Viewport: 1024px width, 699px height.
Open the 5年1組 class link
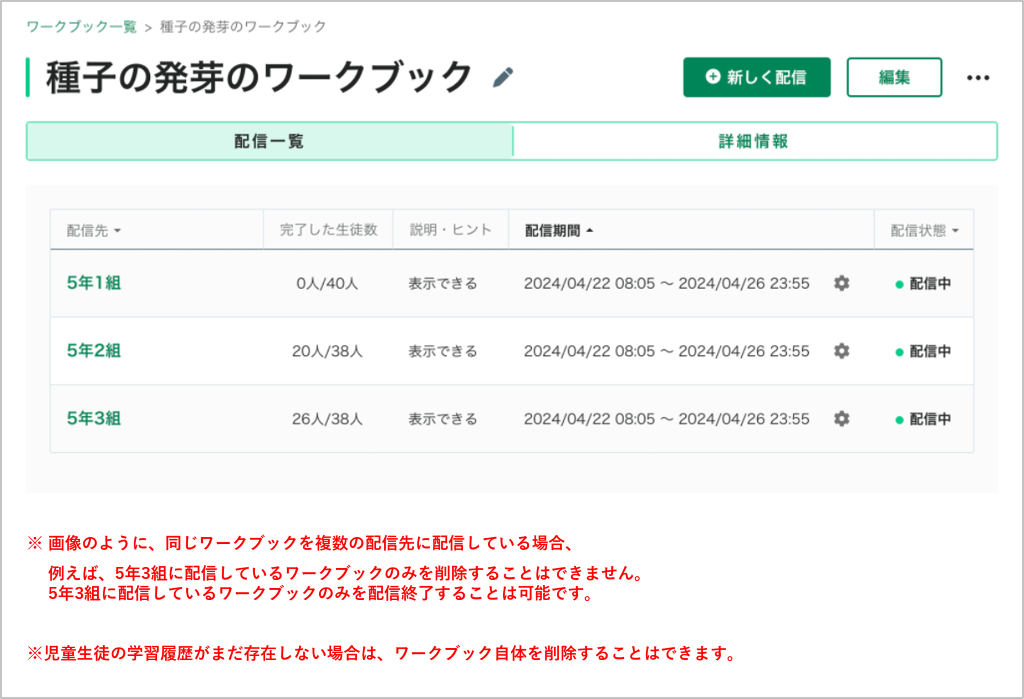(x=94, y=283)
